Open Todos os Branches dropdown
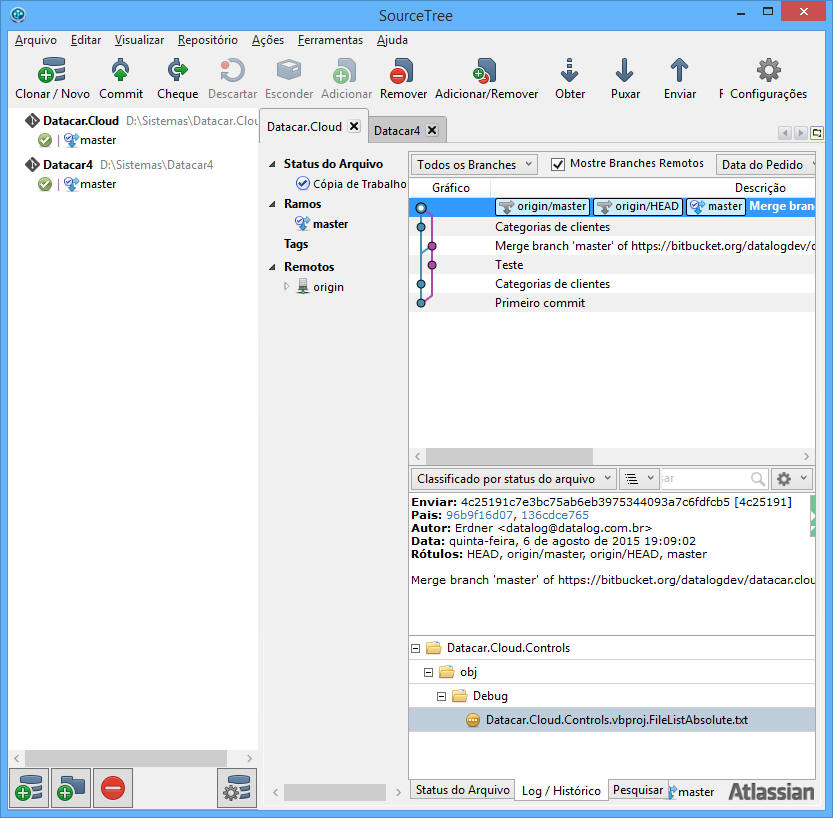Image resolution: width=833 pixels, height=818 pixels. [474, 165]
